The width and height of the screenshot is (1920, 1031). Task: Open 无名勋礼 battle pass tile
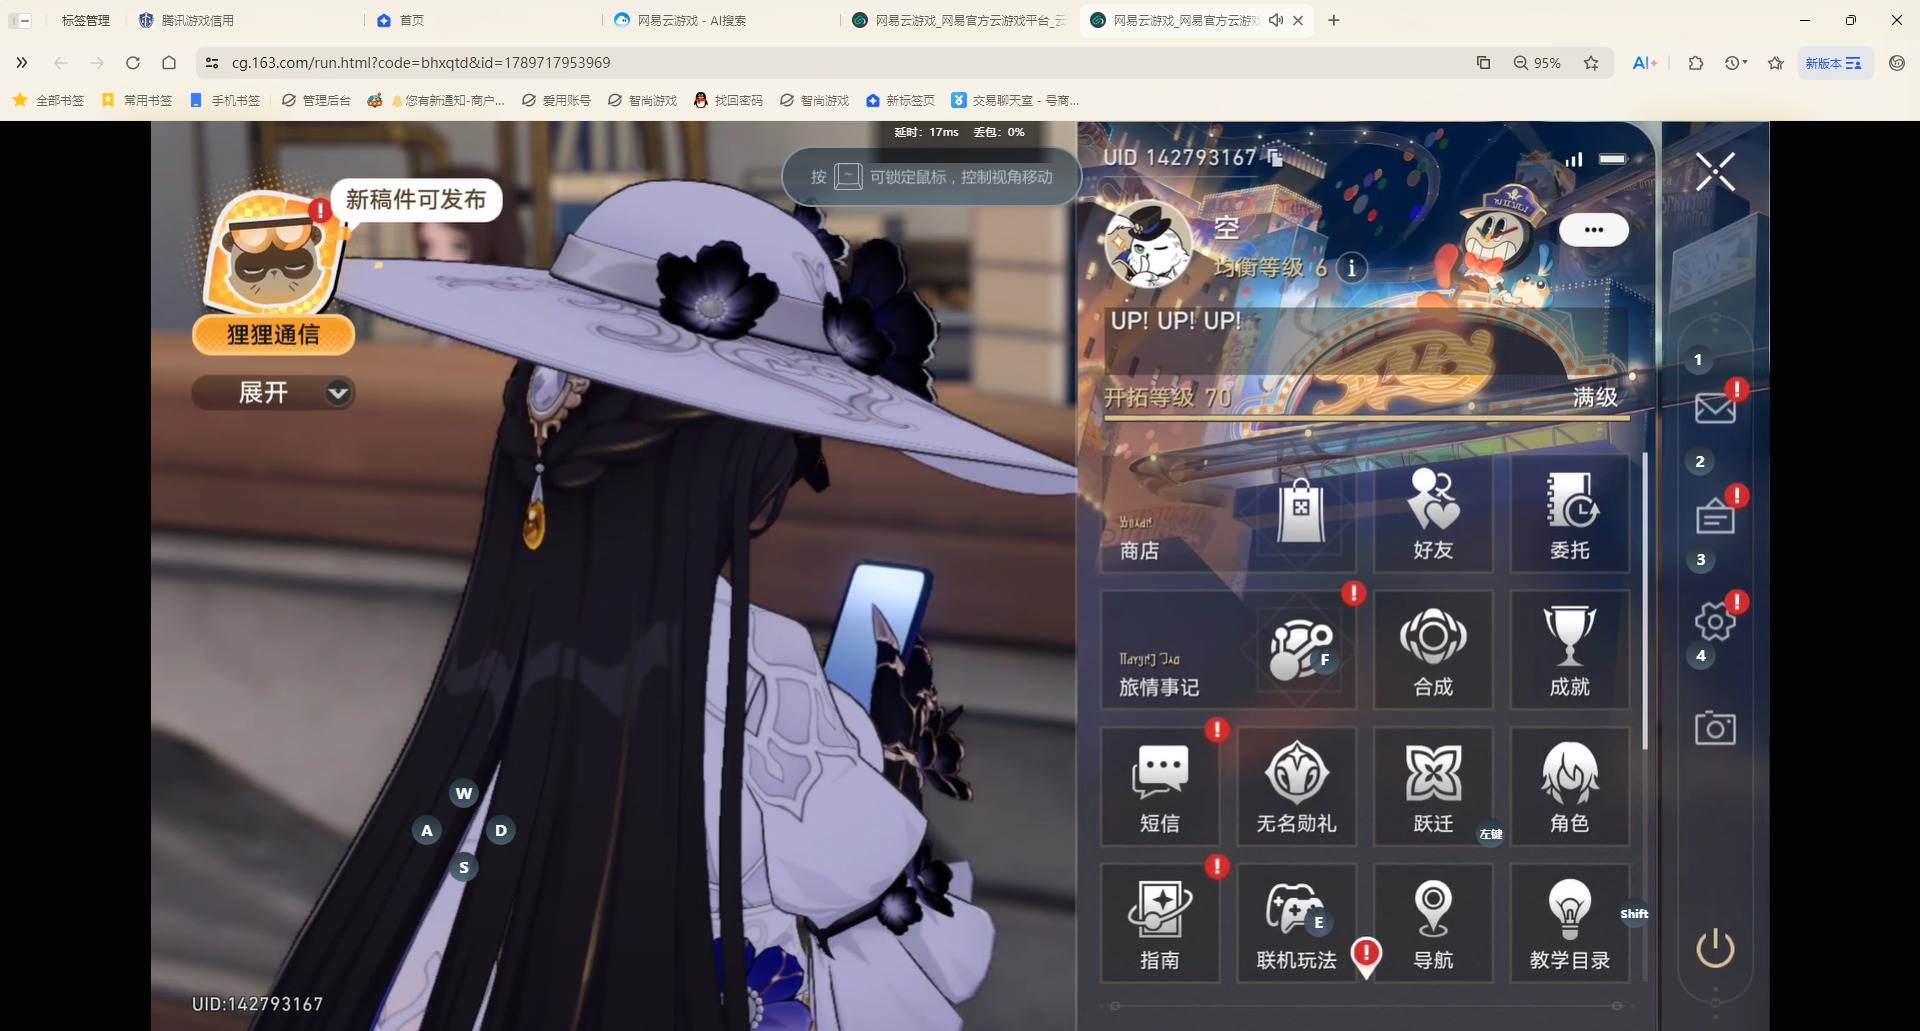(1296, 787)
